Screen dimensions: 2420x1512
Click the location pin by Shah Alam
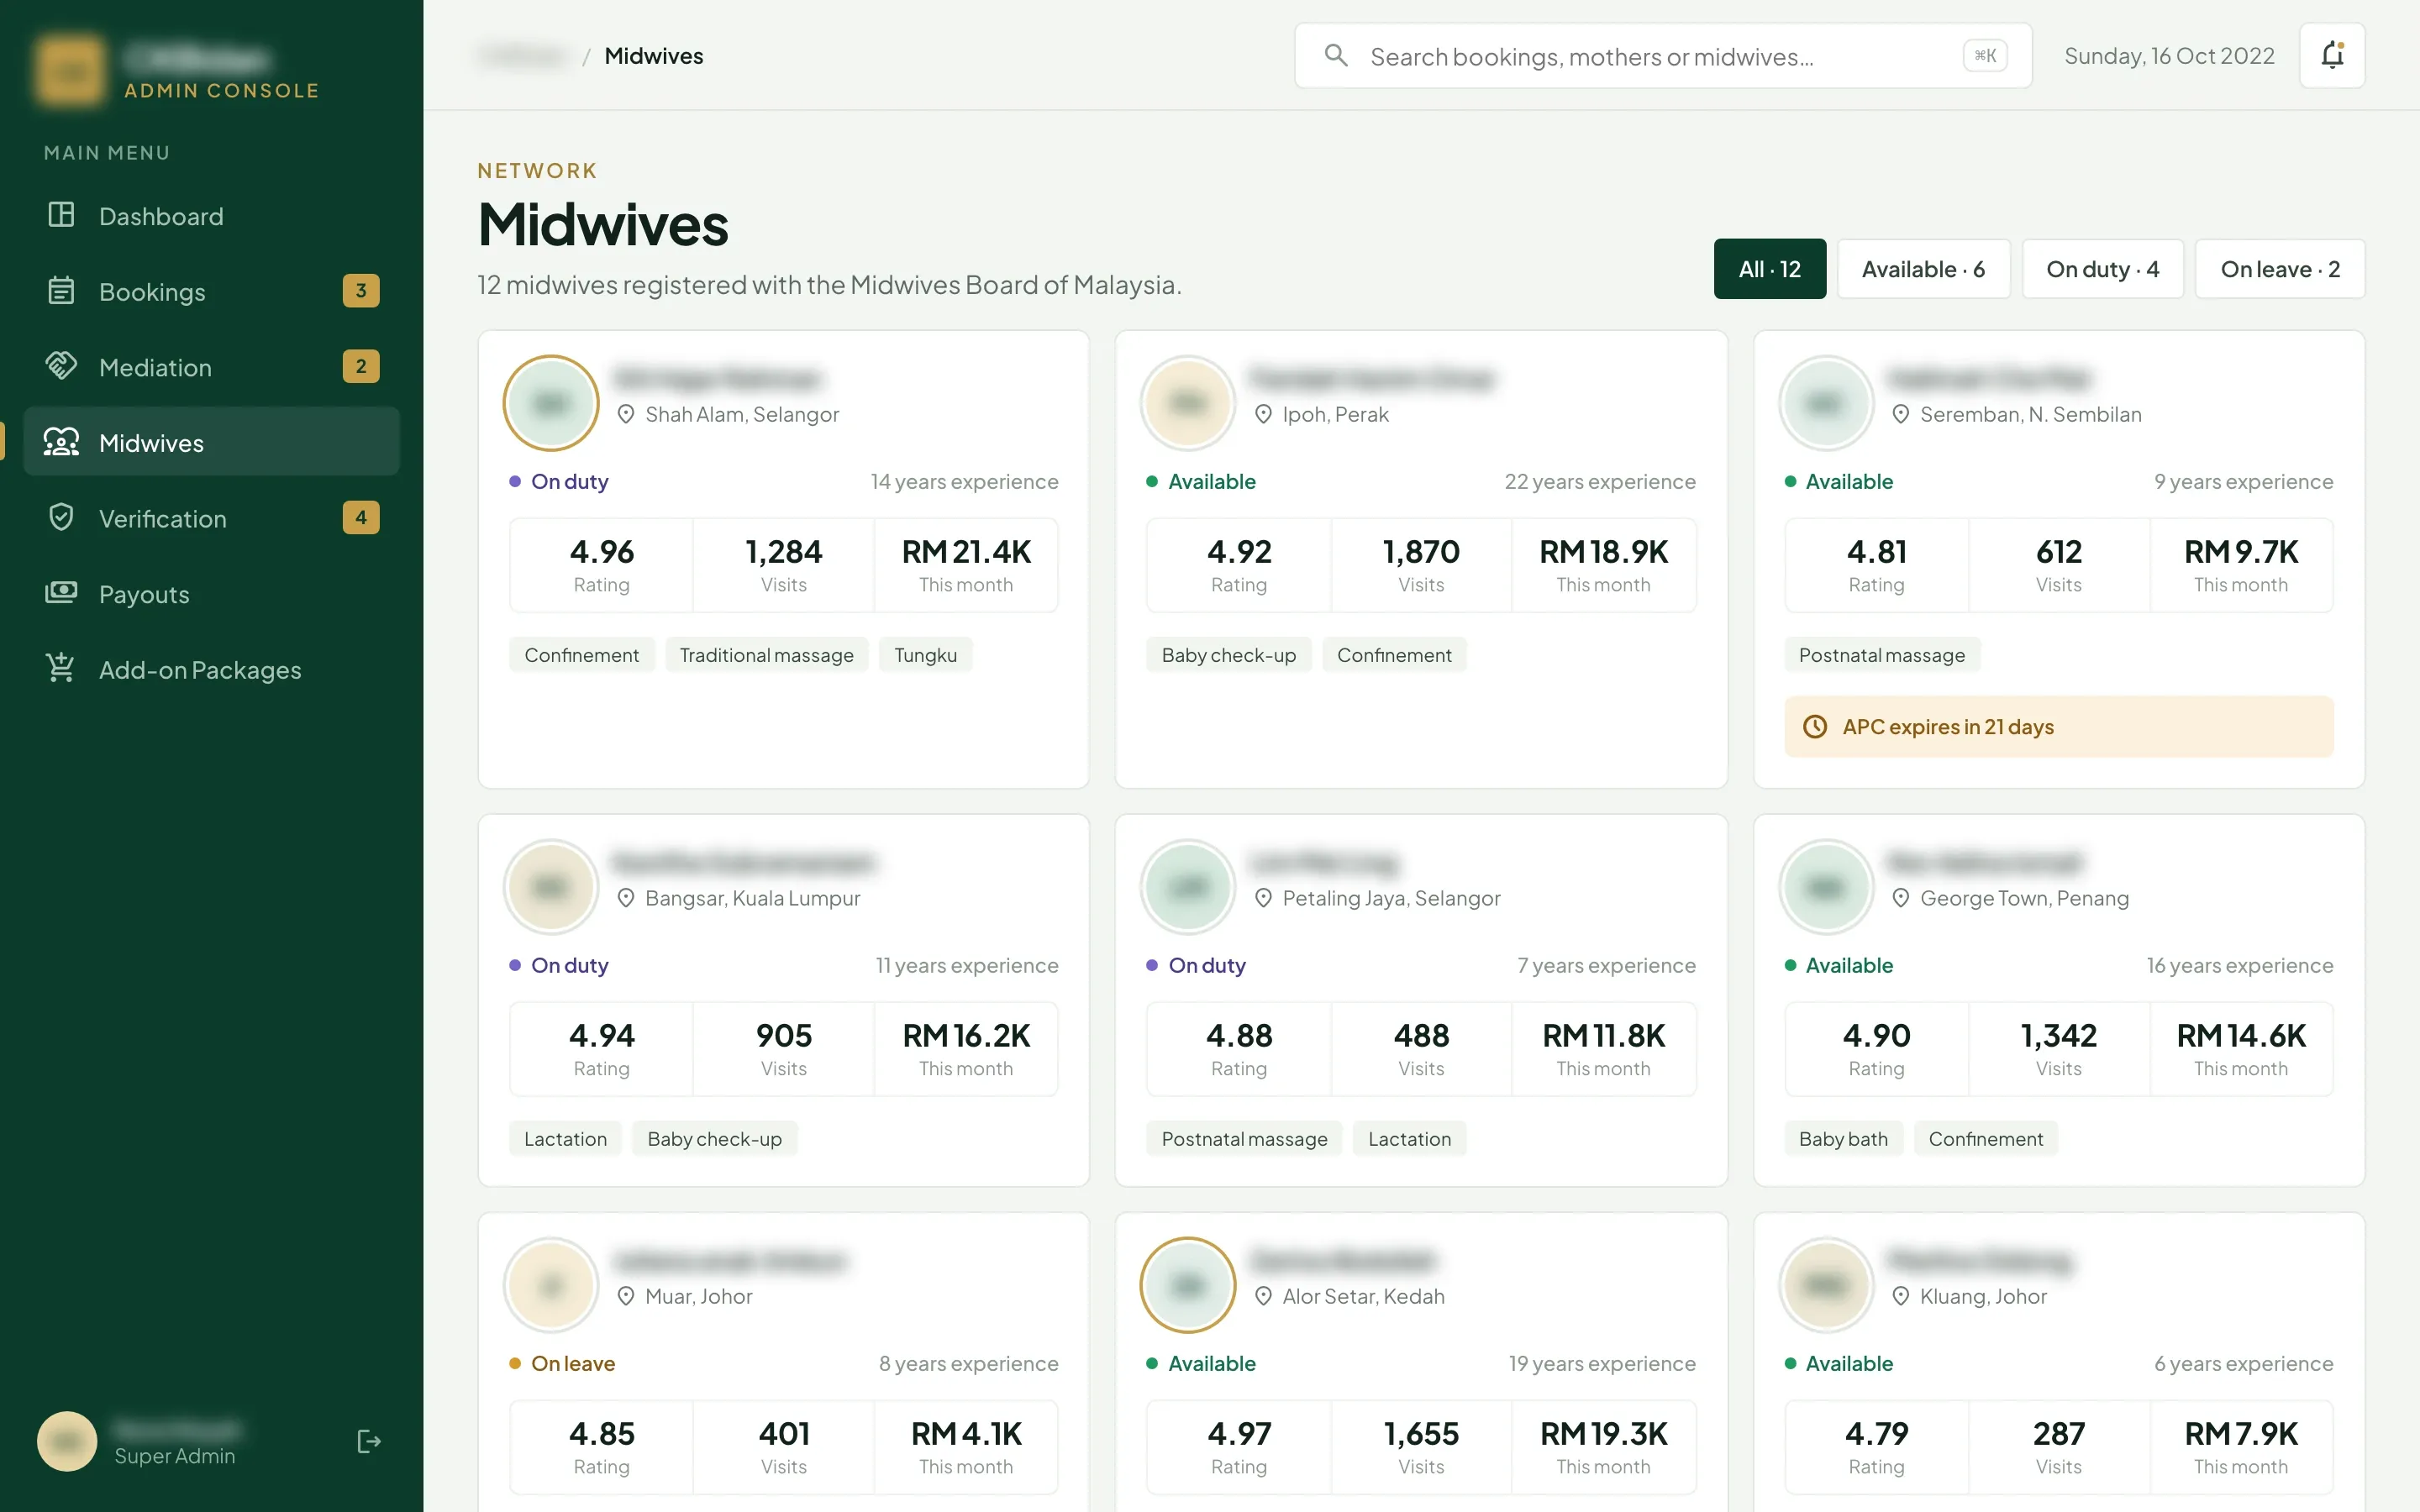tap(626, 414)
